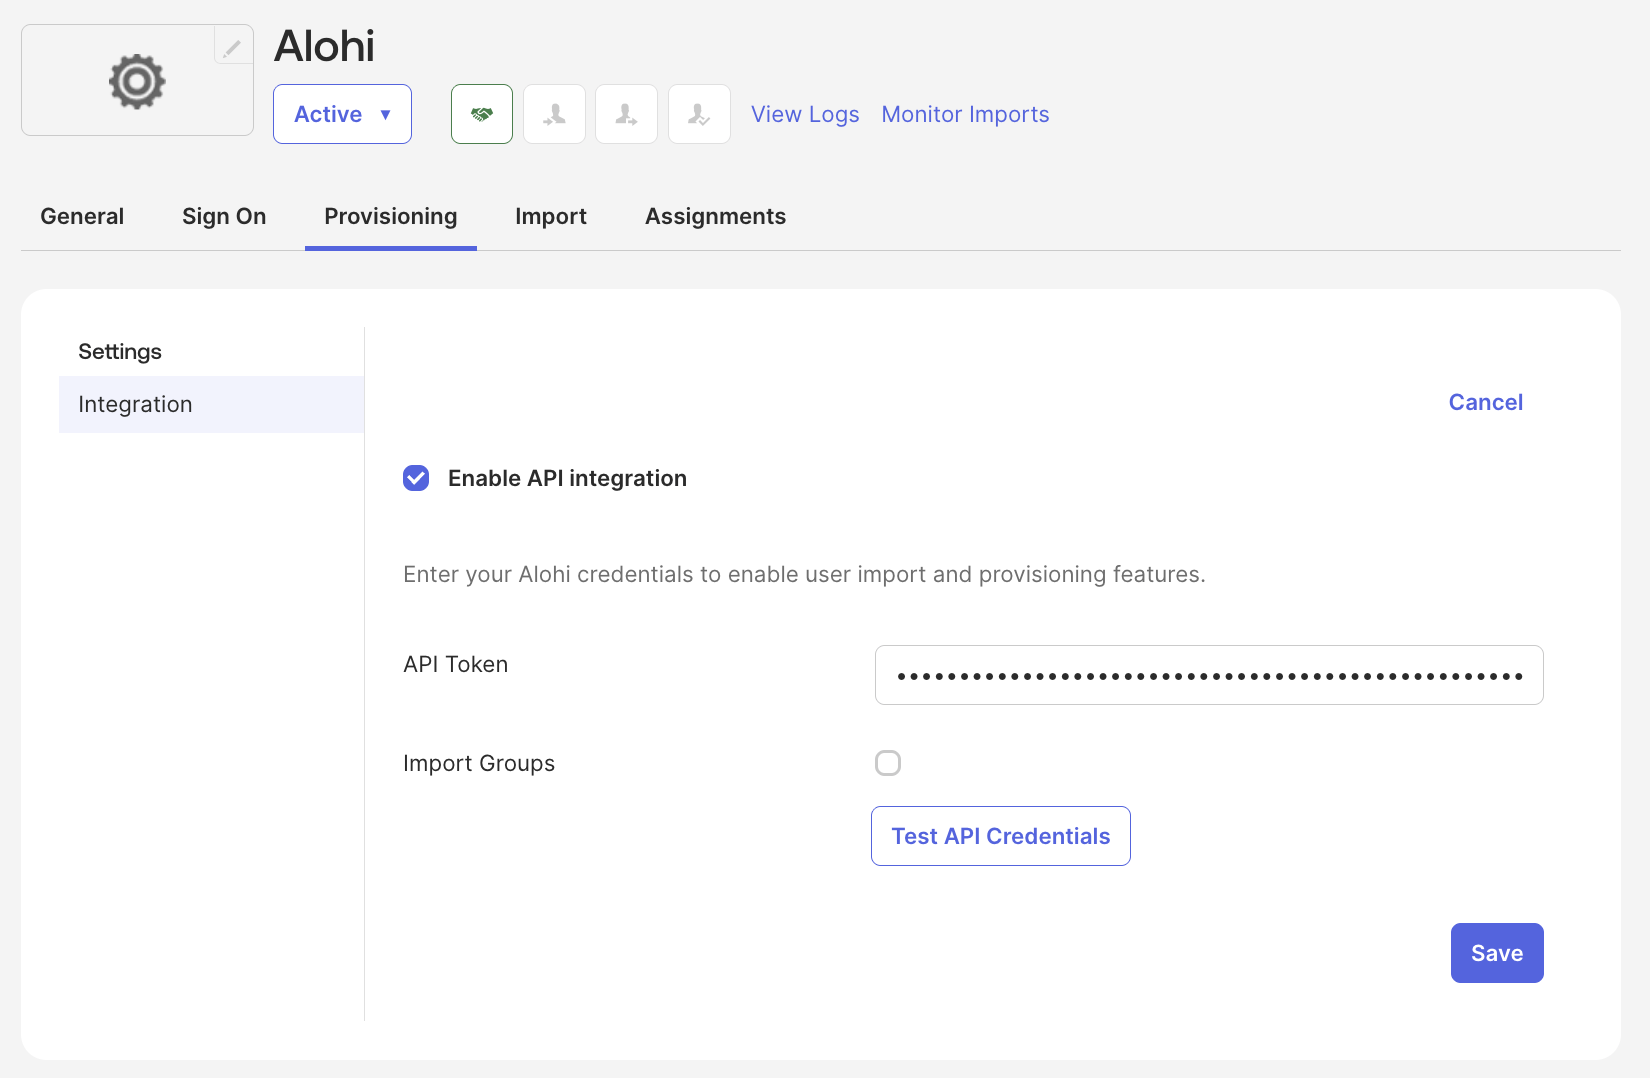Switch to the Sign On tab
The image size is (1650, 1078).
click(x=224, y=216)
